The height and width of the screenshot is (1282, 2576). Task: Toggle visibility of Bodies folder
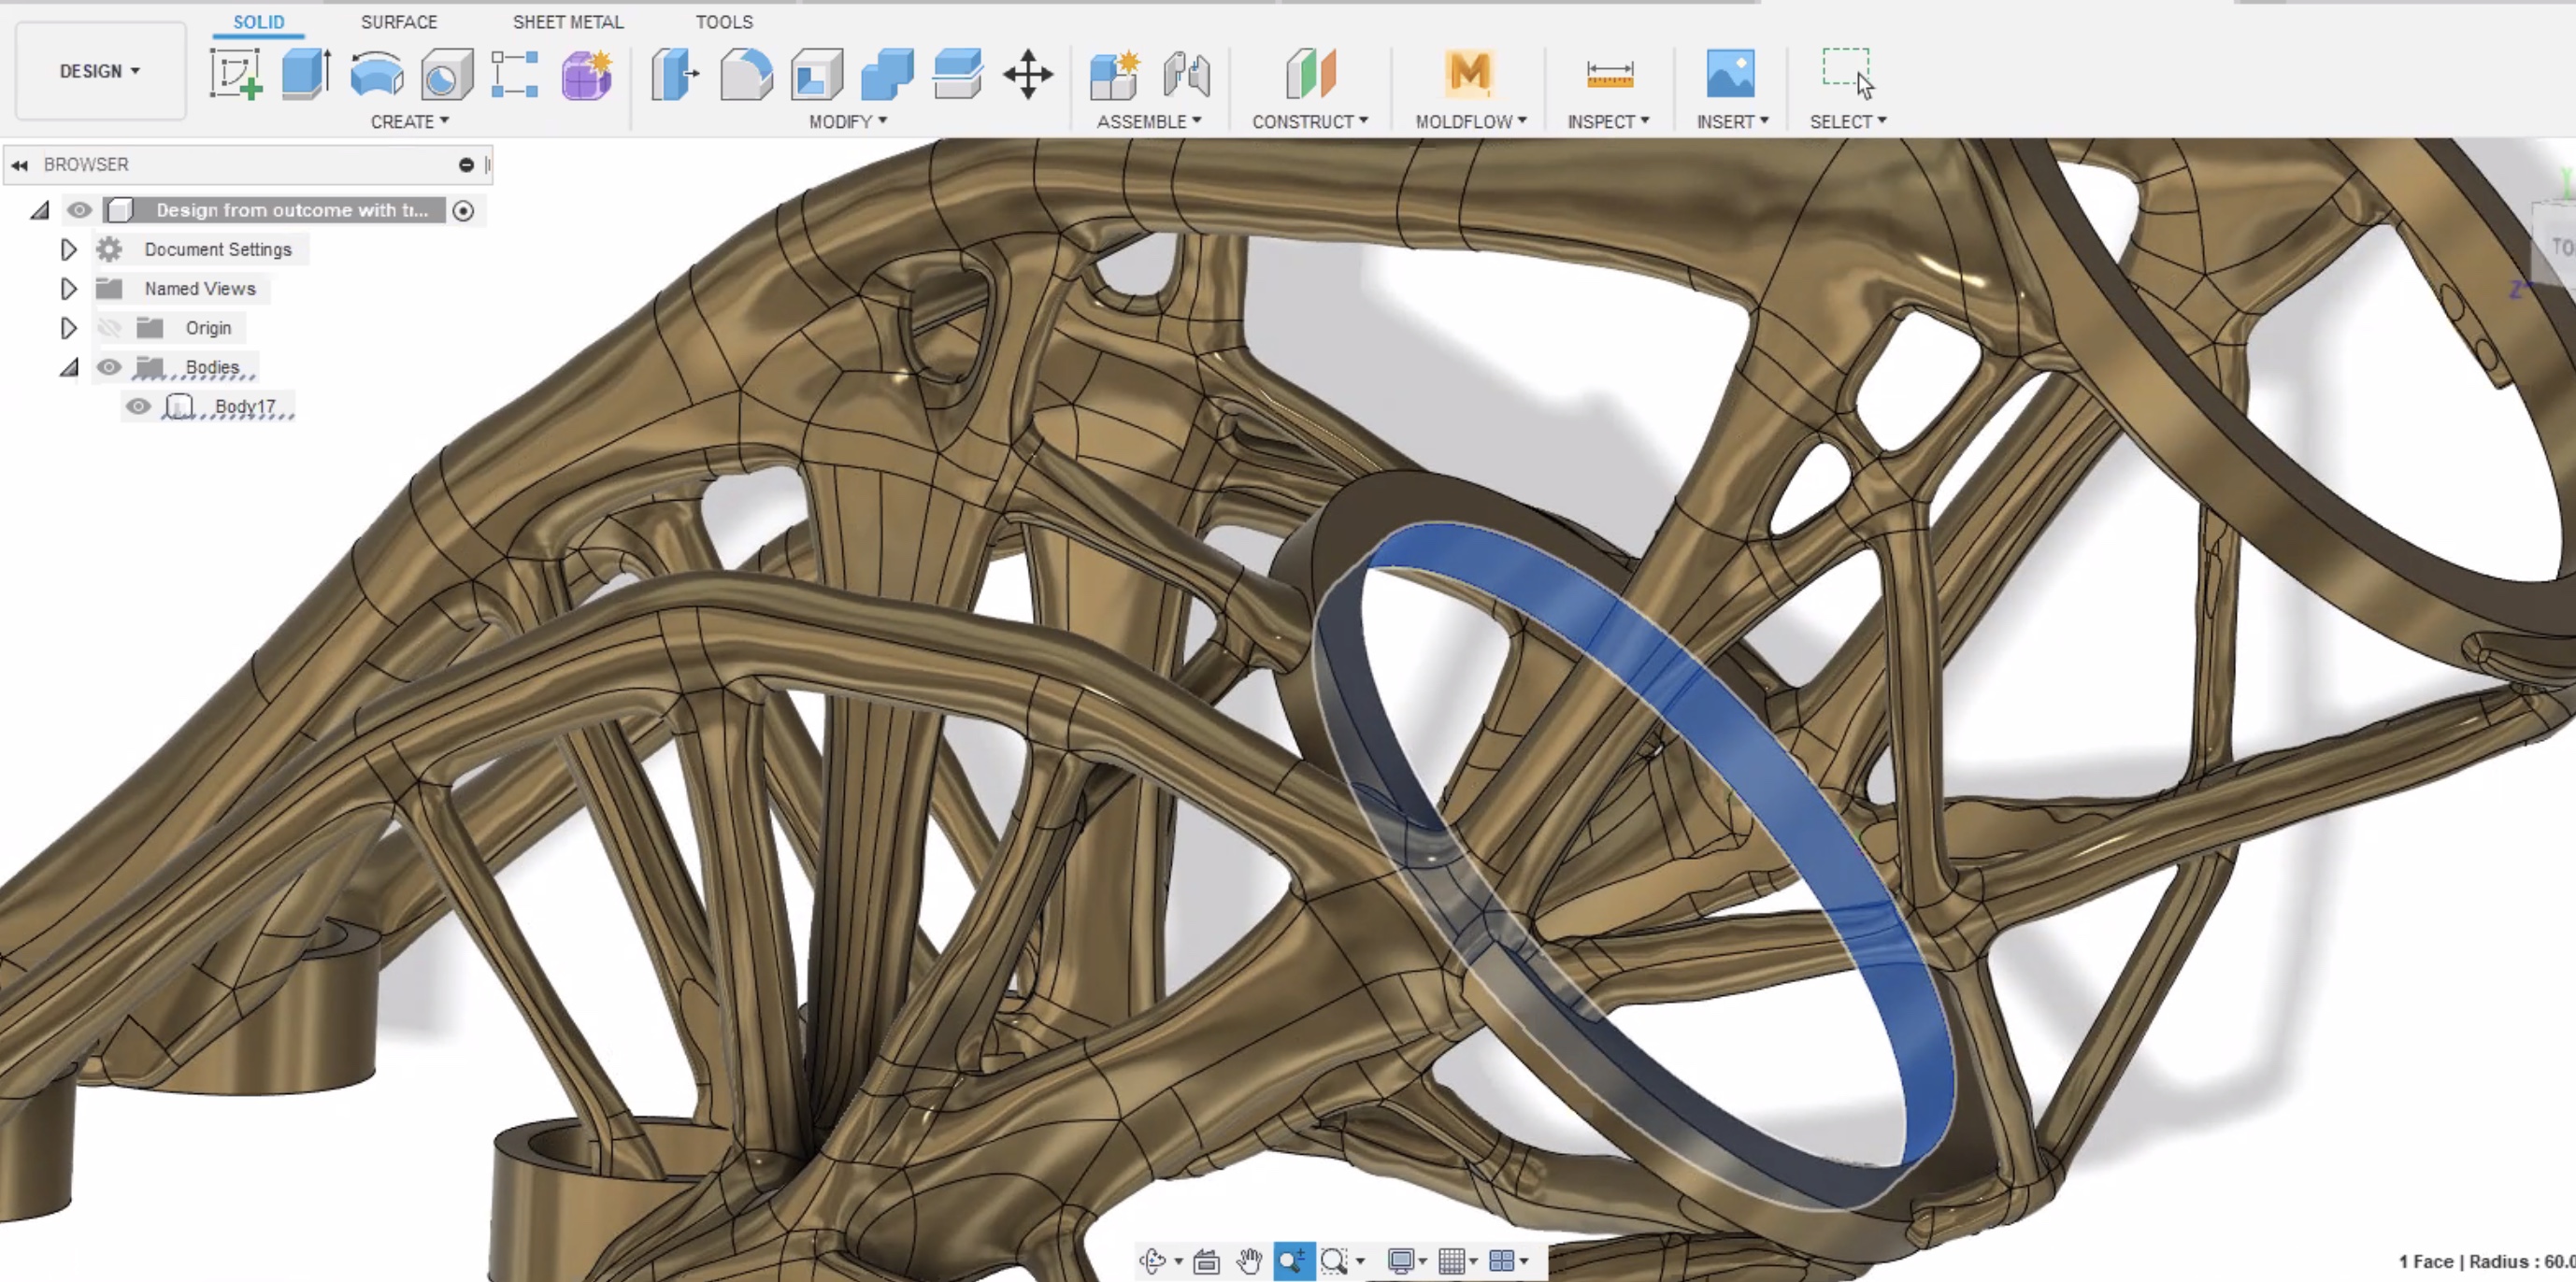click(104, 366)
